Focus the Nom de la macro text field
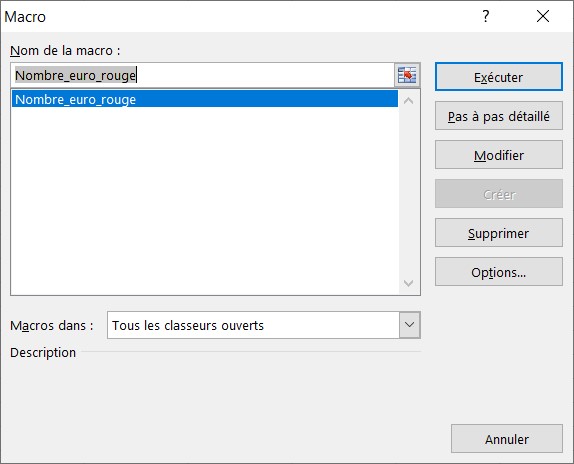Screen dimensions: 574x464 202,75
